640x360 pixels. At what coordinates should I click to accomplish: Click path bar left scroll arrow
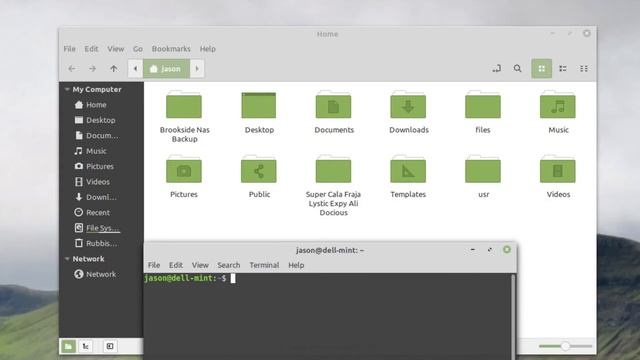click(135, 69)
